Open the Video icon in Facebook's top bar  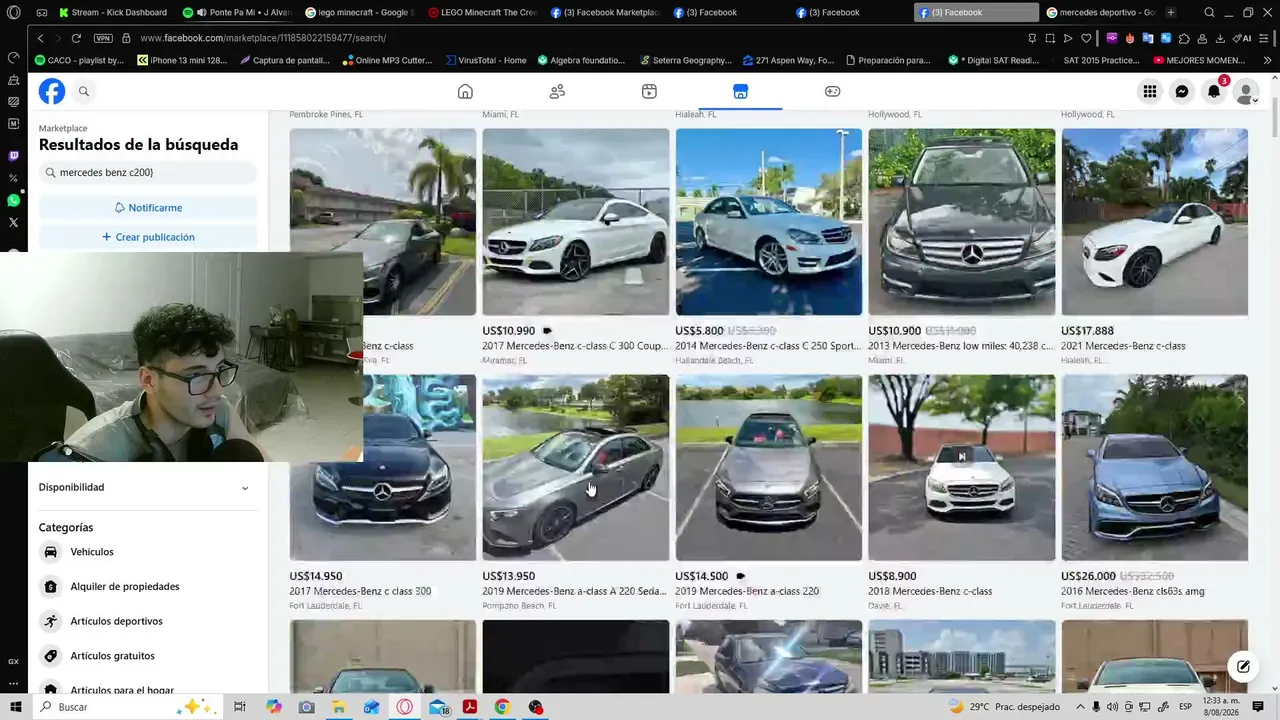click(649, 91)
